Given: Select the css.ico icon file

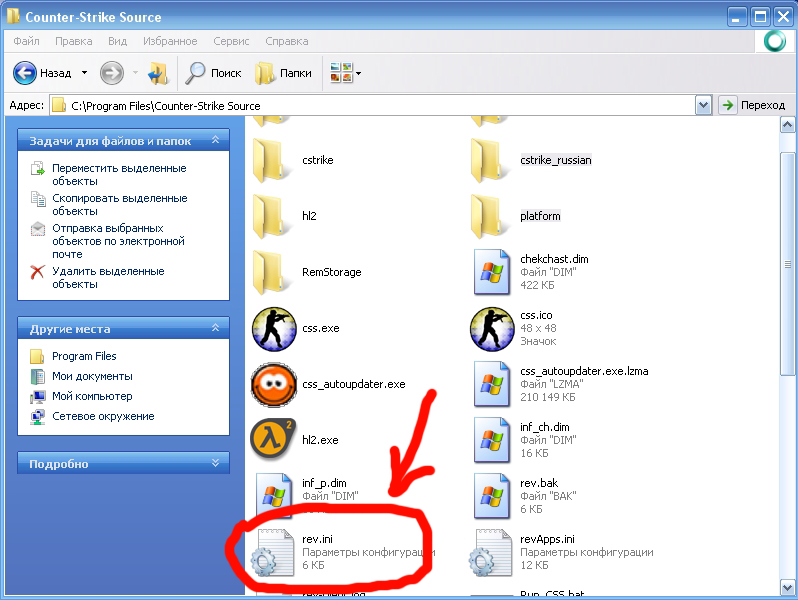Looking at the screenshot, I should click(x=492, y=329).
